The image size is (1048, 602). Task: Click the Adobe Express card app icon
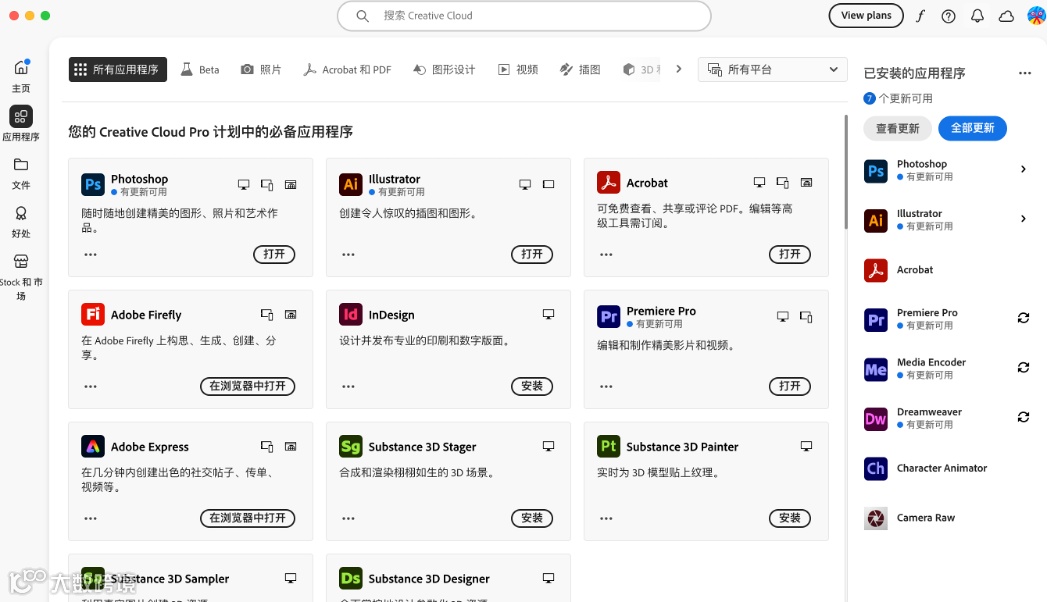pos(93,446)
